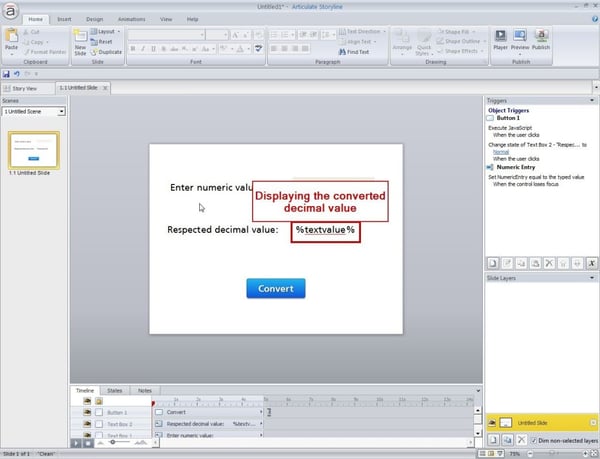Select the Execute JavaScript trigger
The width and height of the screenshot is (600, 459).
[510, 128]
